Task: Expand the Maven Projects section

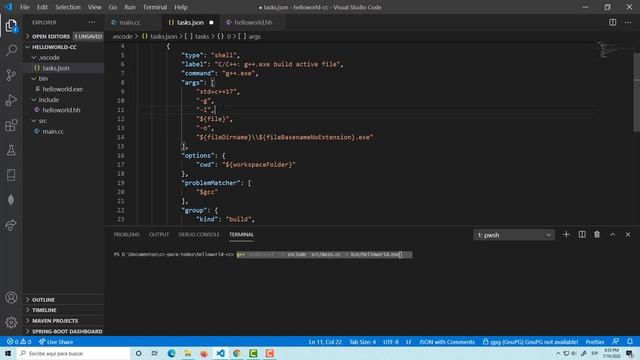Action: (x=64, y=321)
